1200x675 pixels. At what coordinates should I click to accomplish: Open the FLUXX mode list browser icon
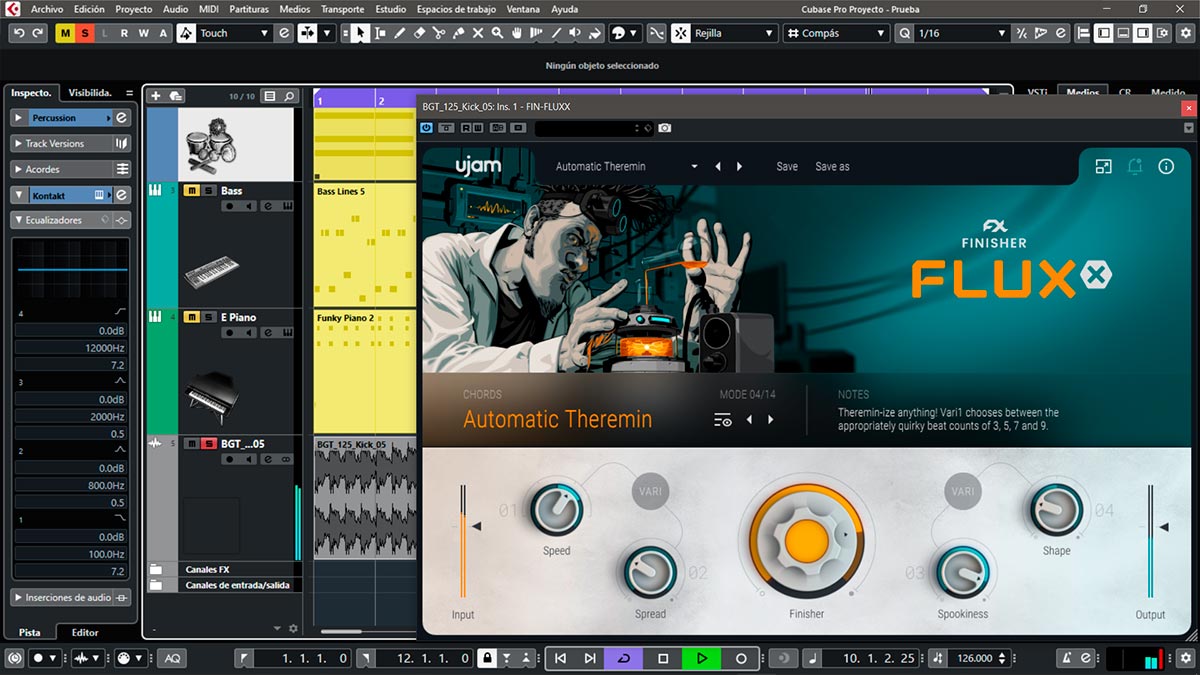[x=723, y=420]
